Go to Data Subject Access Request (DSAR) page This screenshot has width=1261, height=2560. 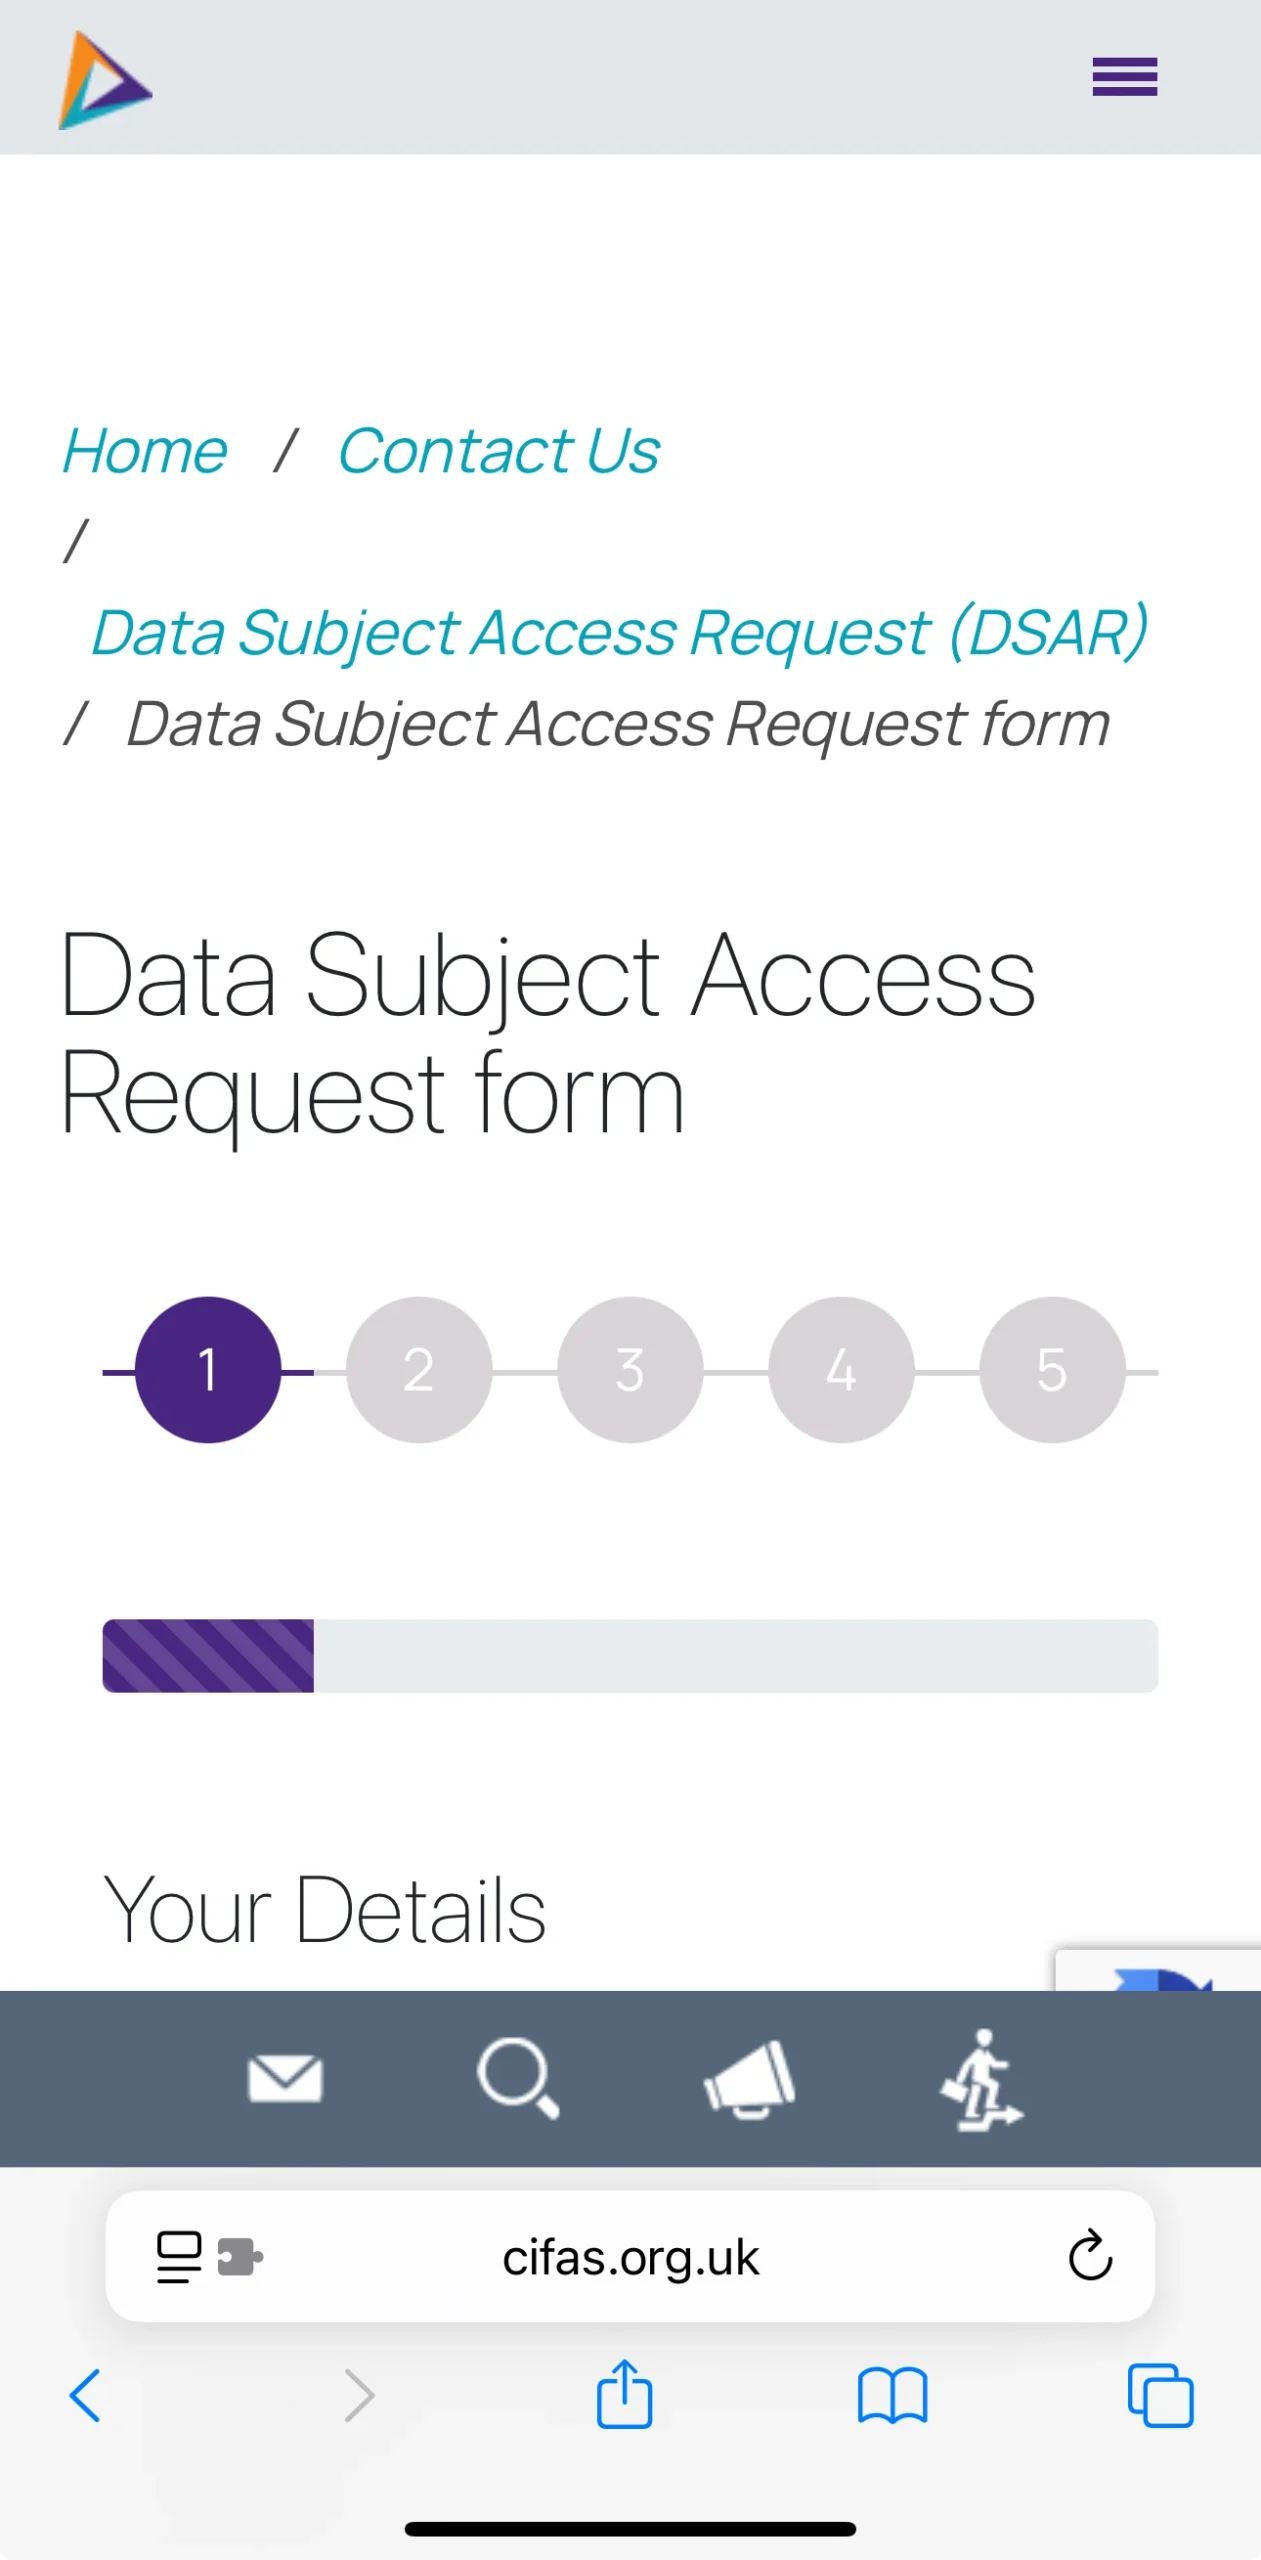pos(619,633)
